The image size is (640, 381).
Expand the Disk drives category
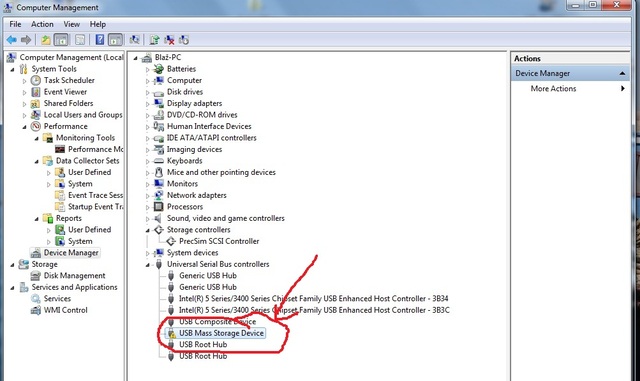coord(148,93)
